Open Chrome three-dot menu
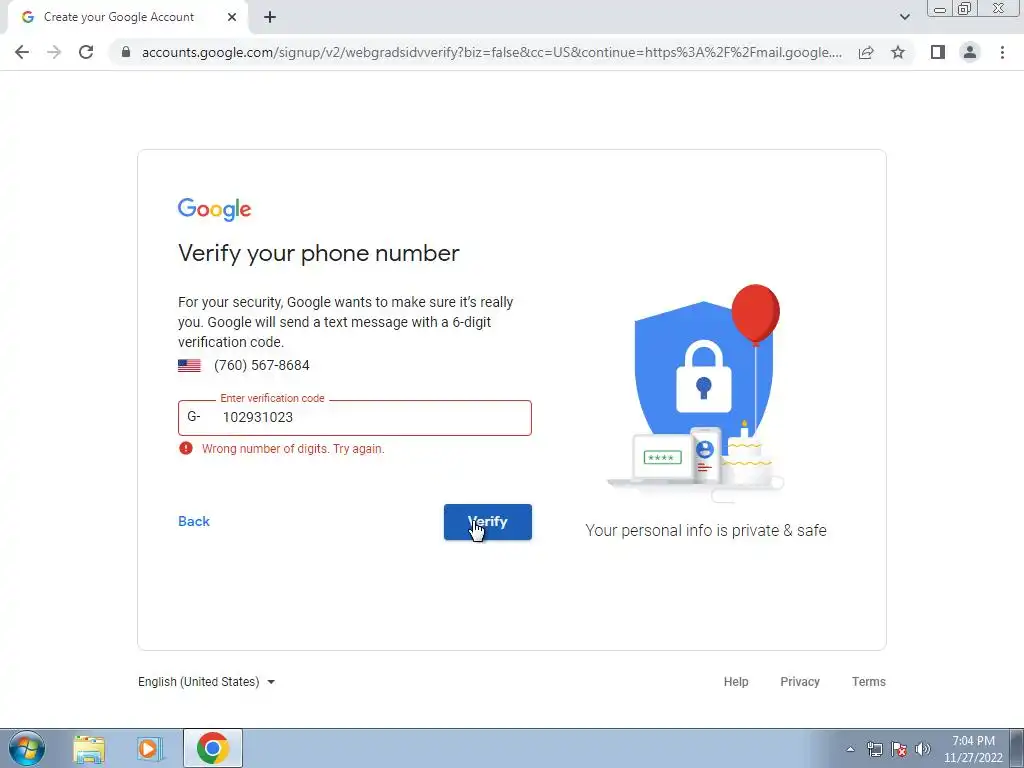Image resolution: width=1024 pixels, height=768 pixels. [x=1002, y=52]
